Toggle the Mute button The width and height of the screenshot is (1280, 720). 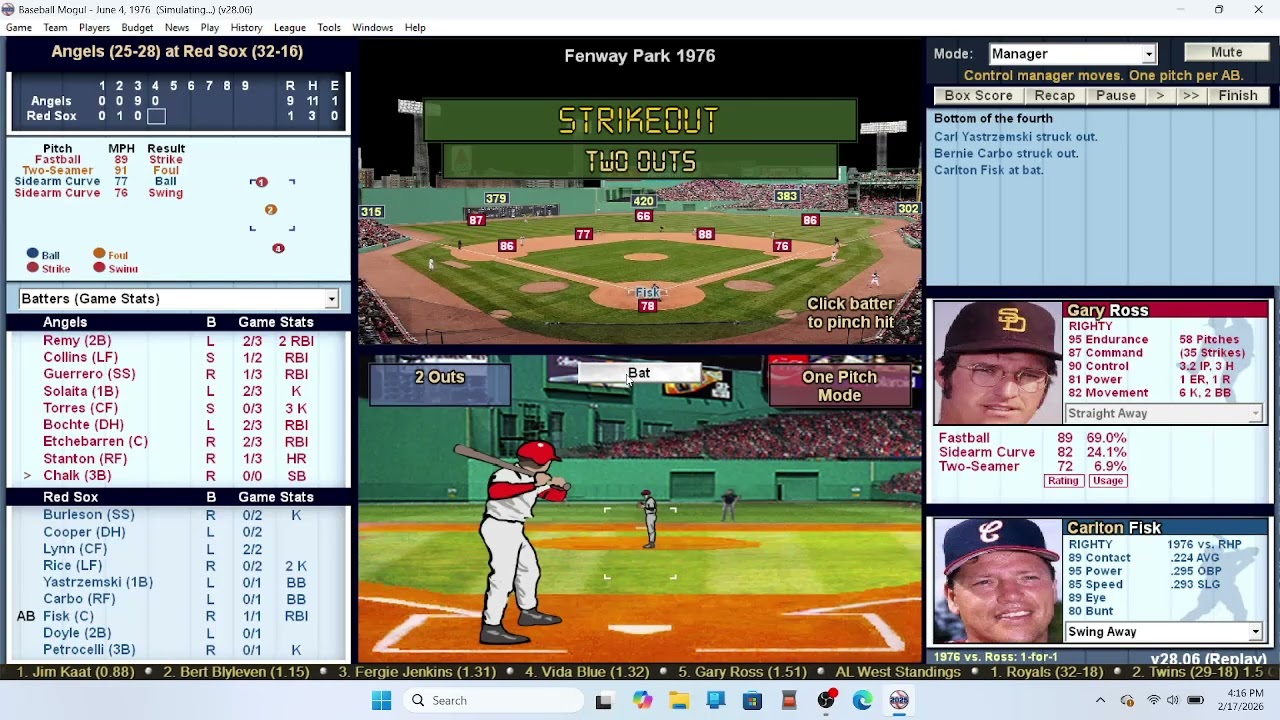tap(1226, 53)
